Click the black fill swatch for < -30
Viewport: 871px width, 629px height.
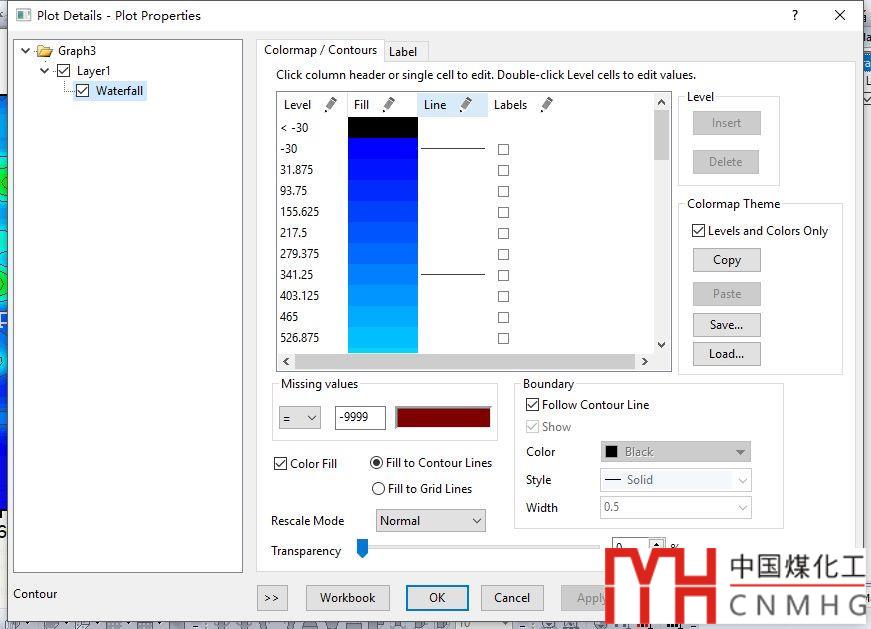click(x=383, y=127)
